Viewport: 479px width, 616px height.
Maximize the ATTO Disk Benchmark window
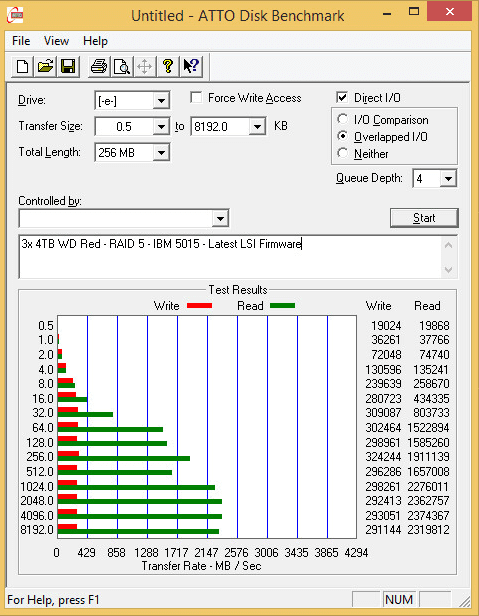click(x=414, y=12)
